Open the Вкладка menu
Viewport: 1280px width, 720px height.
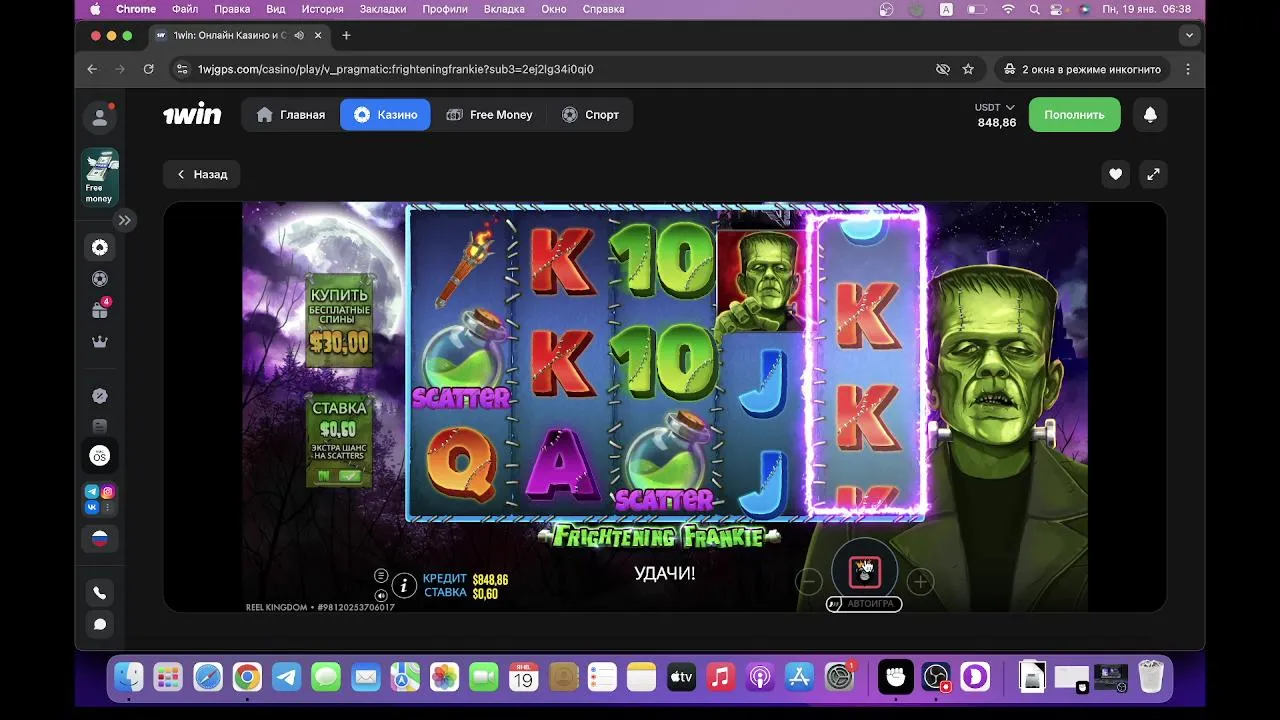click(504, 9)
